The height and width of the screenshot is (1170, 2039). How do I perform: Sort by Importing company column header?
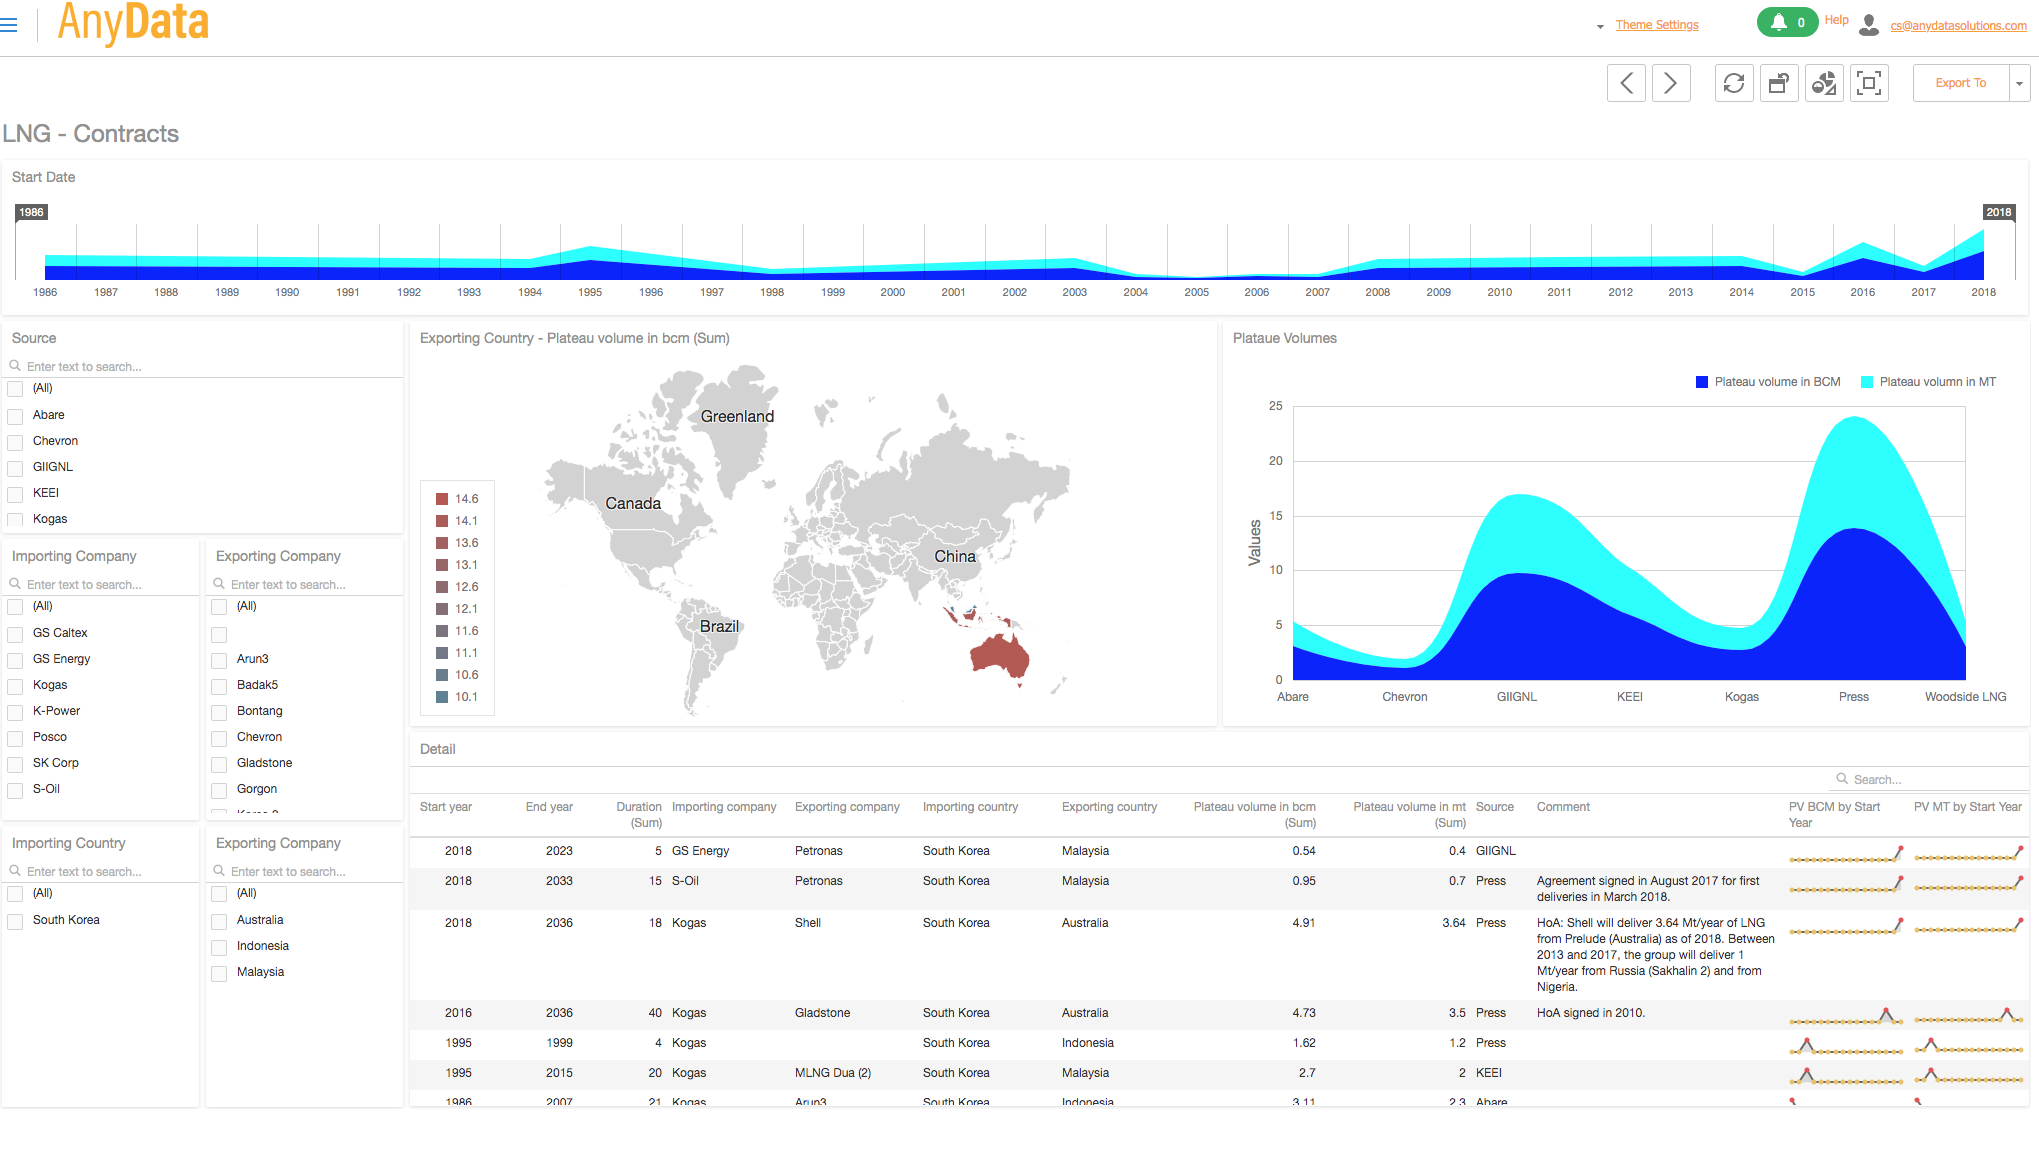[724, 807]
